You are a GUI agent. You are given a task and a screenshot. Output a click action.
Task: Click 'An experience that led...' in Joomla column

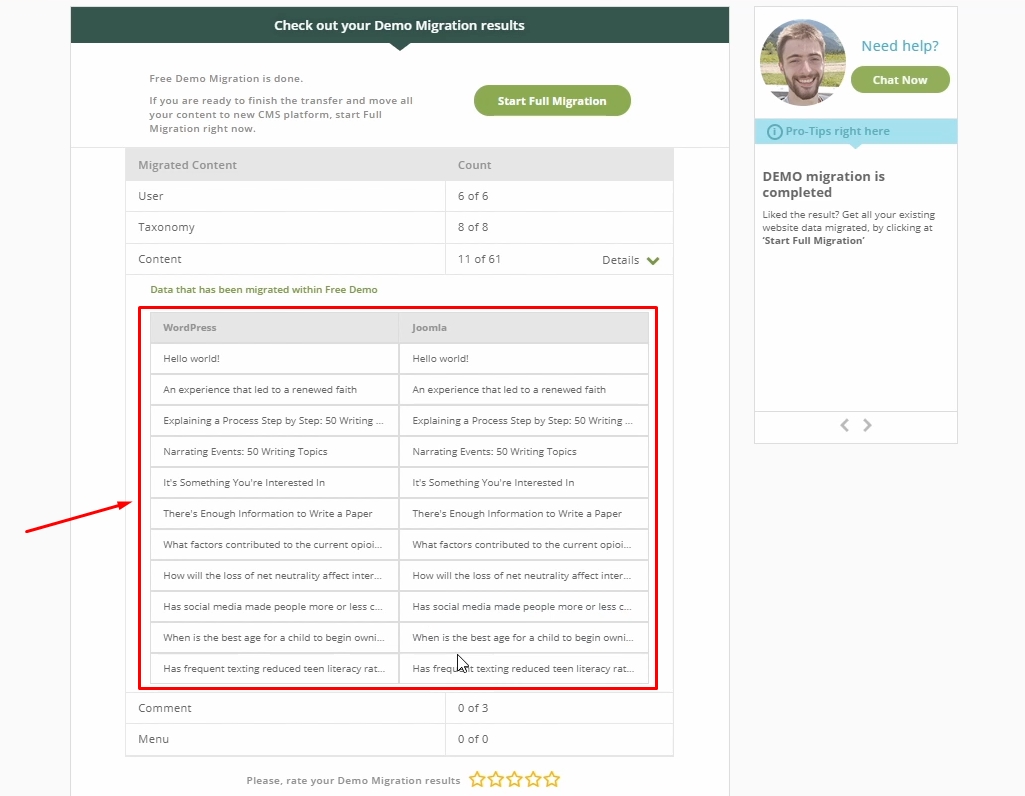coord(509,390)
